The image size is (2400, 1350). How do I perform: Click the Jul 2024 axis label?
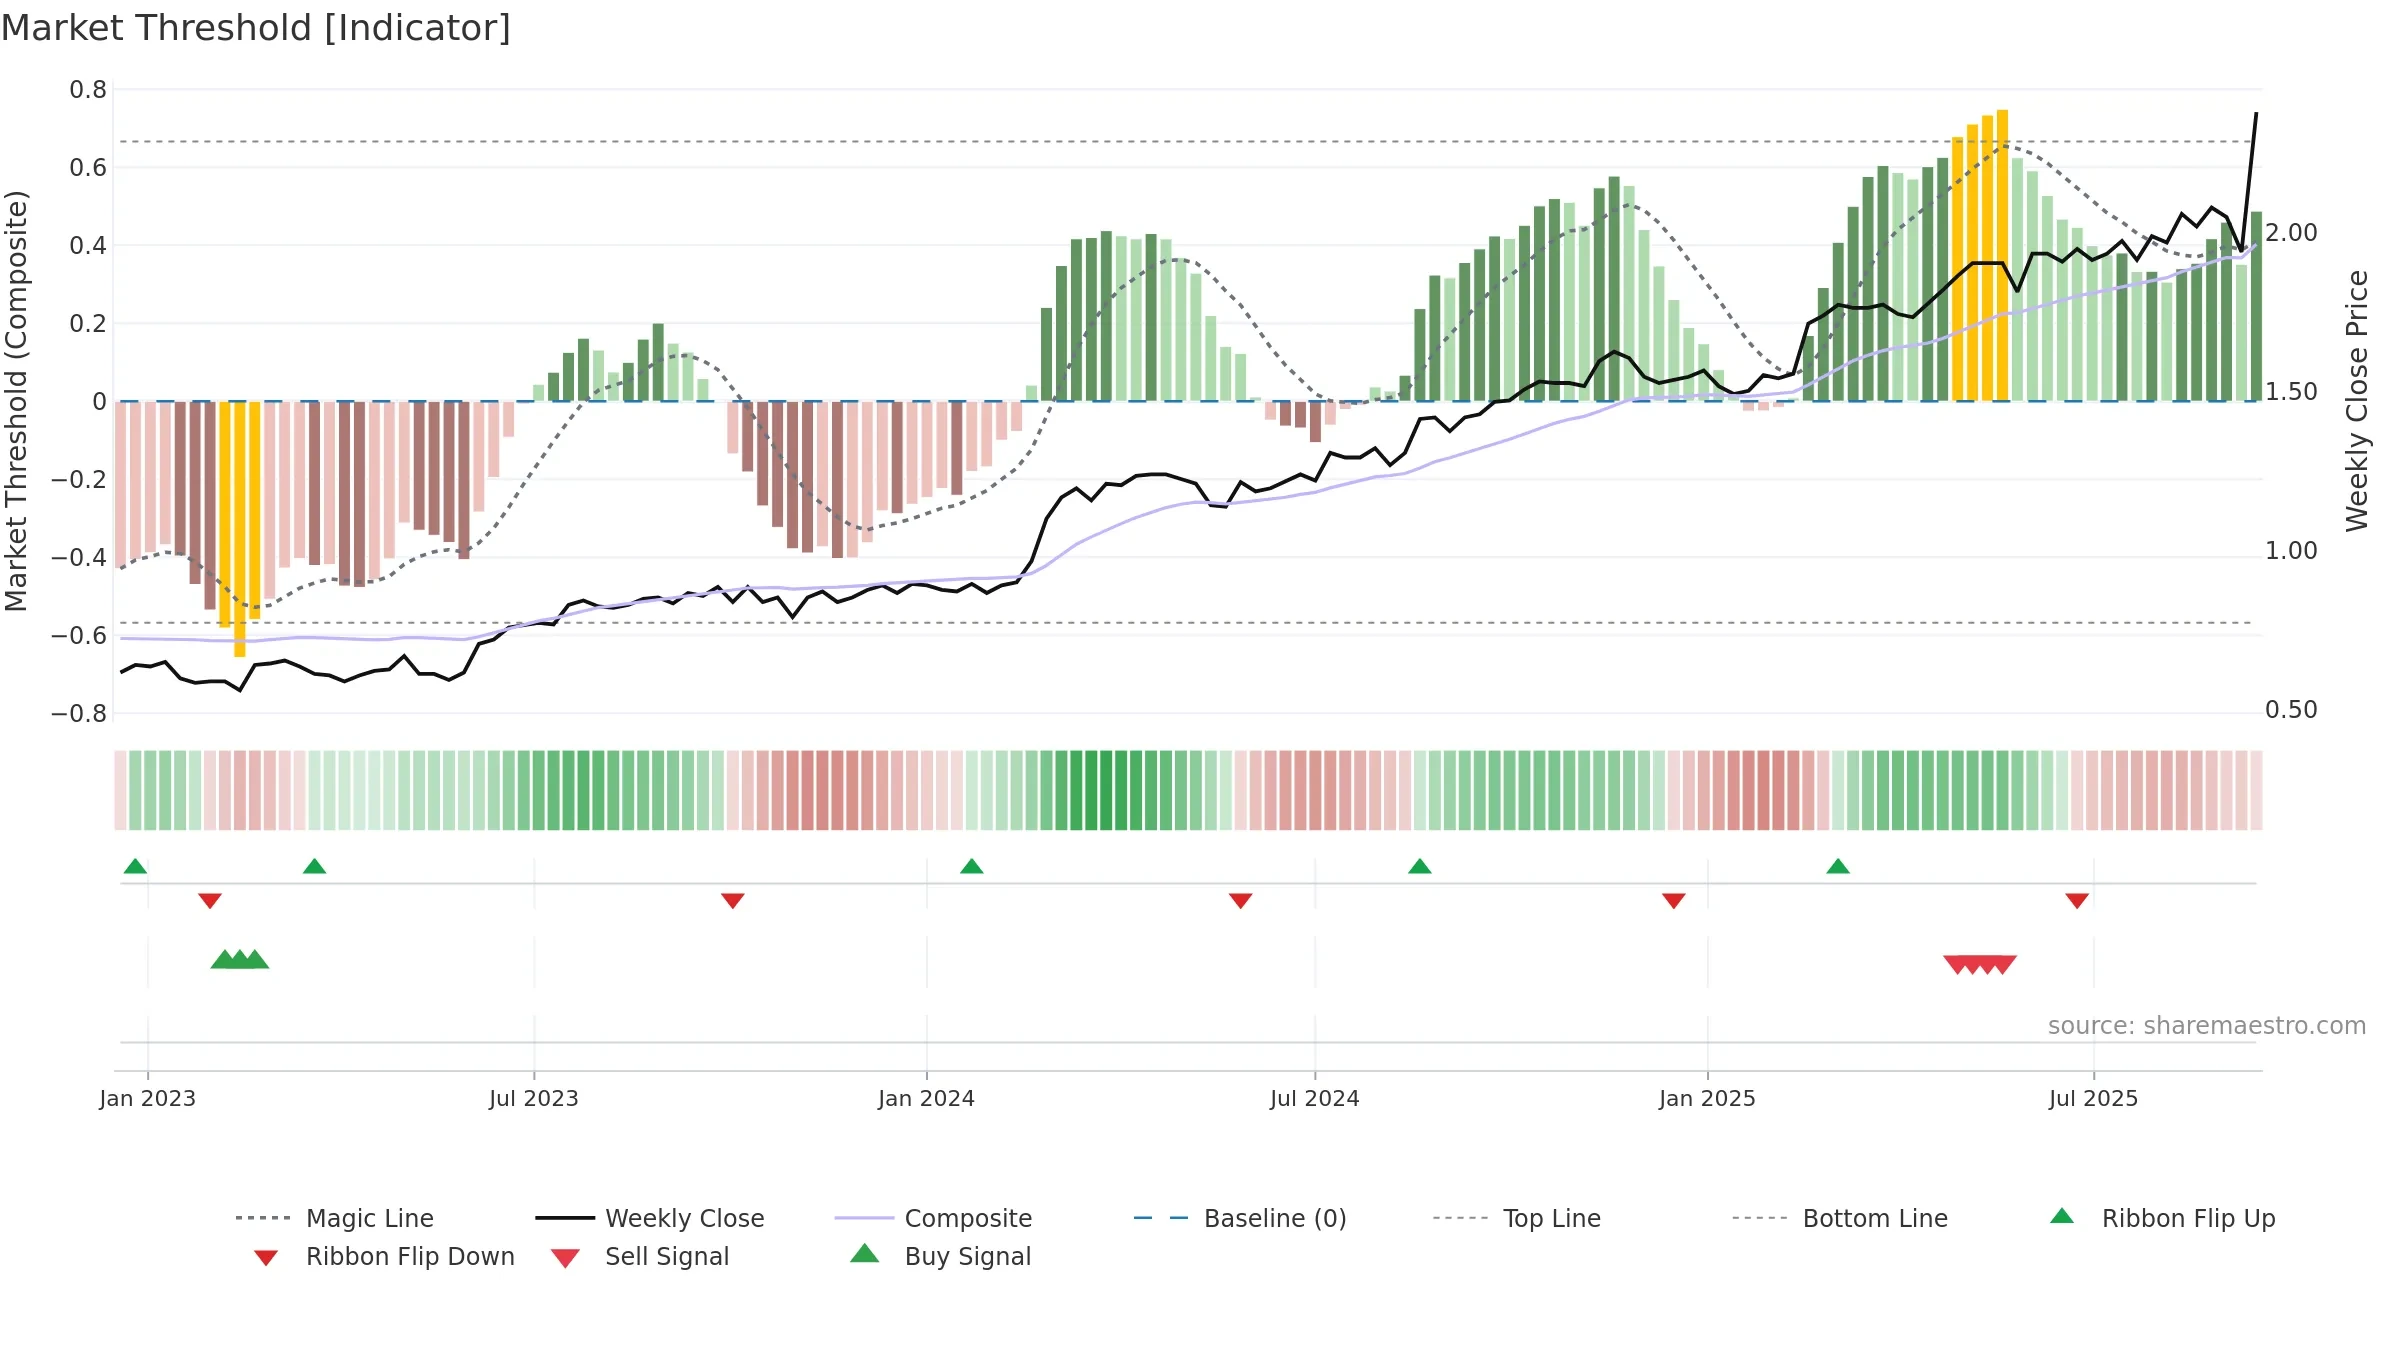point(1314,1099)
